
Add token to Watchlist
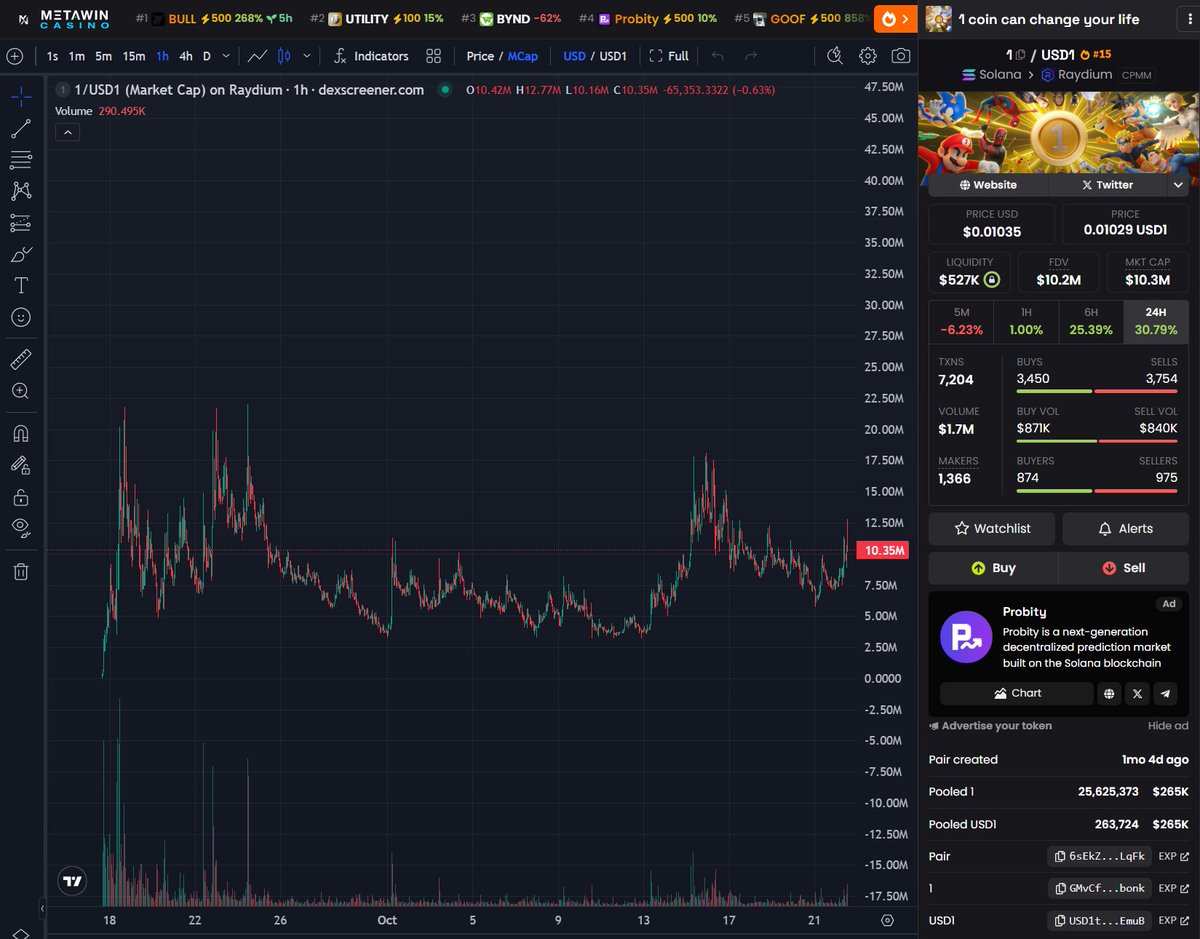(x=991, y=528)
